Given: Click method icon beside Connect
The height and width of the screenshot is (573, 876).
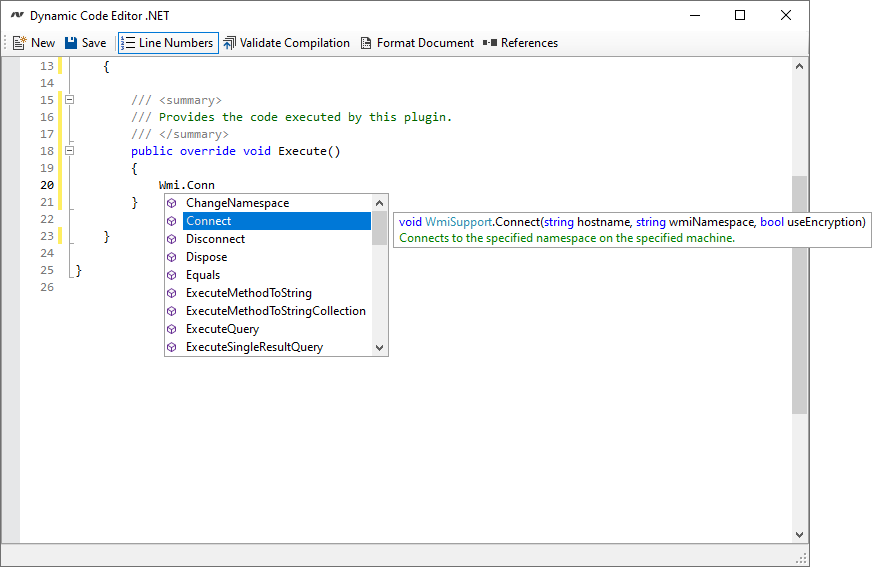Looking at the screenshot, I should tap(172, 221).
